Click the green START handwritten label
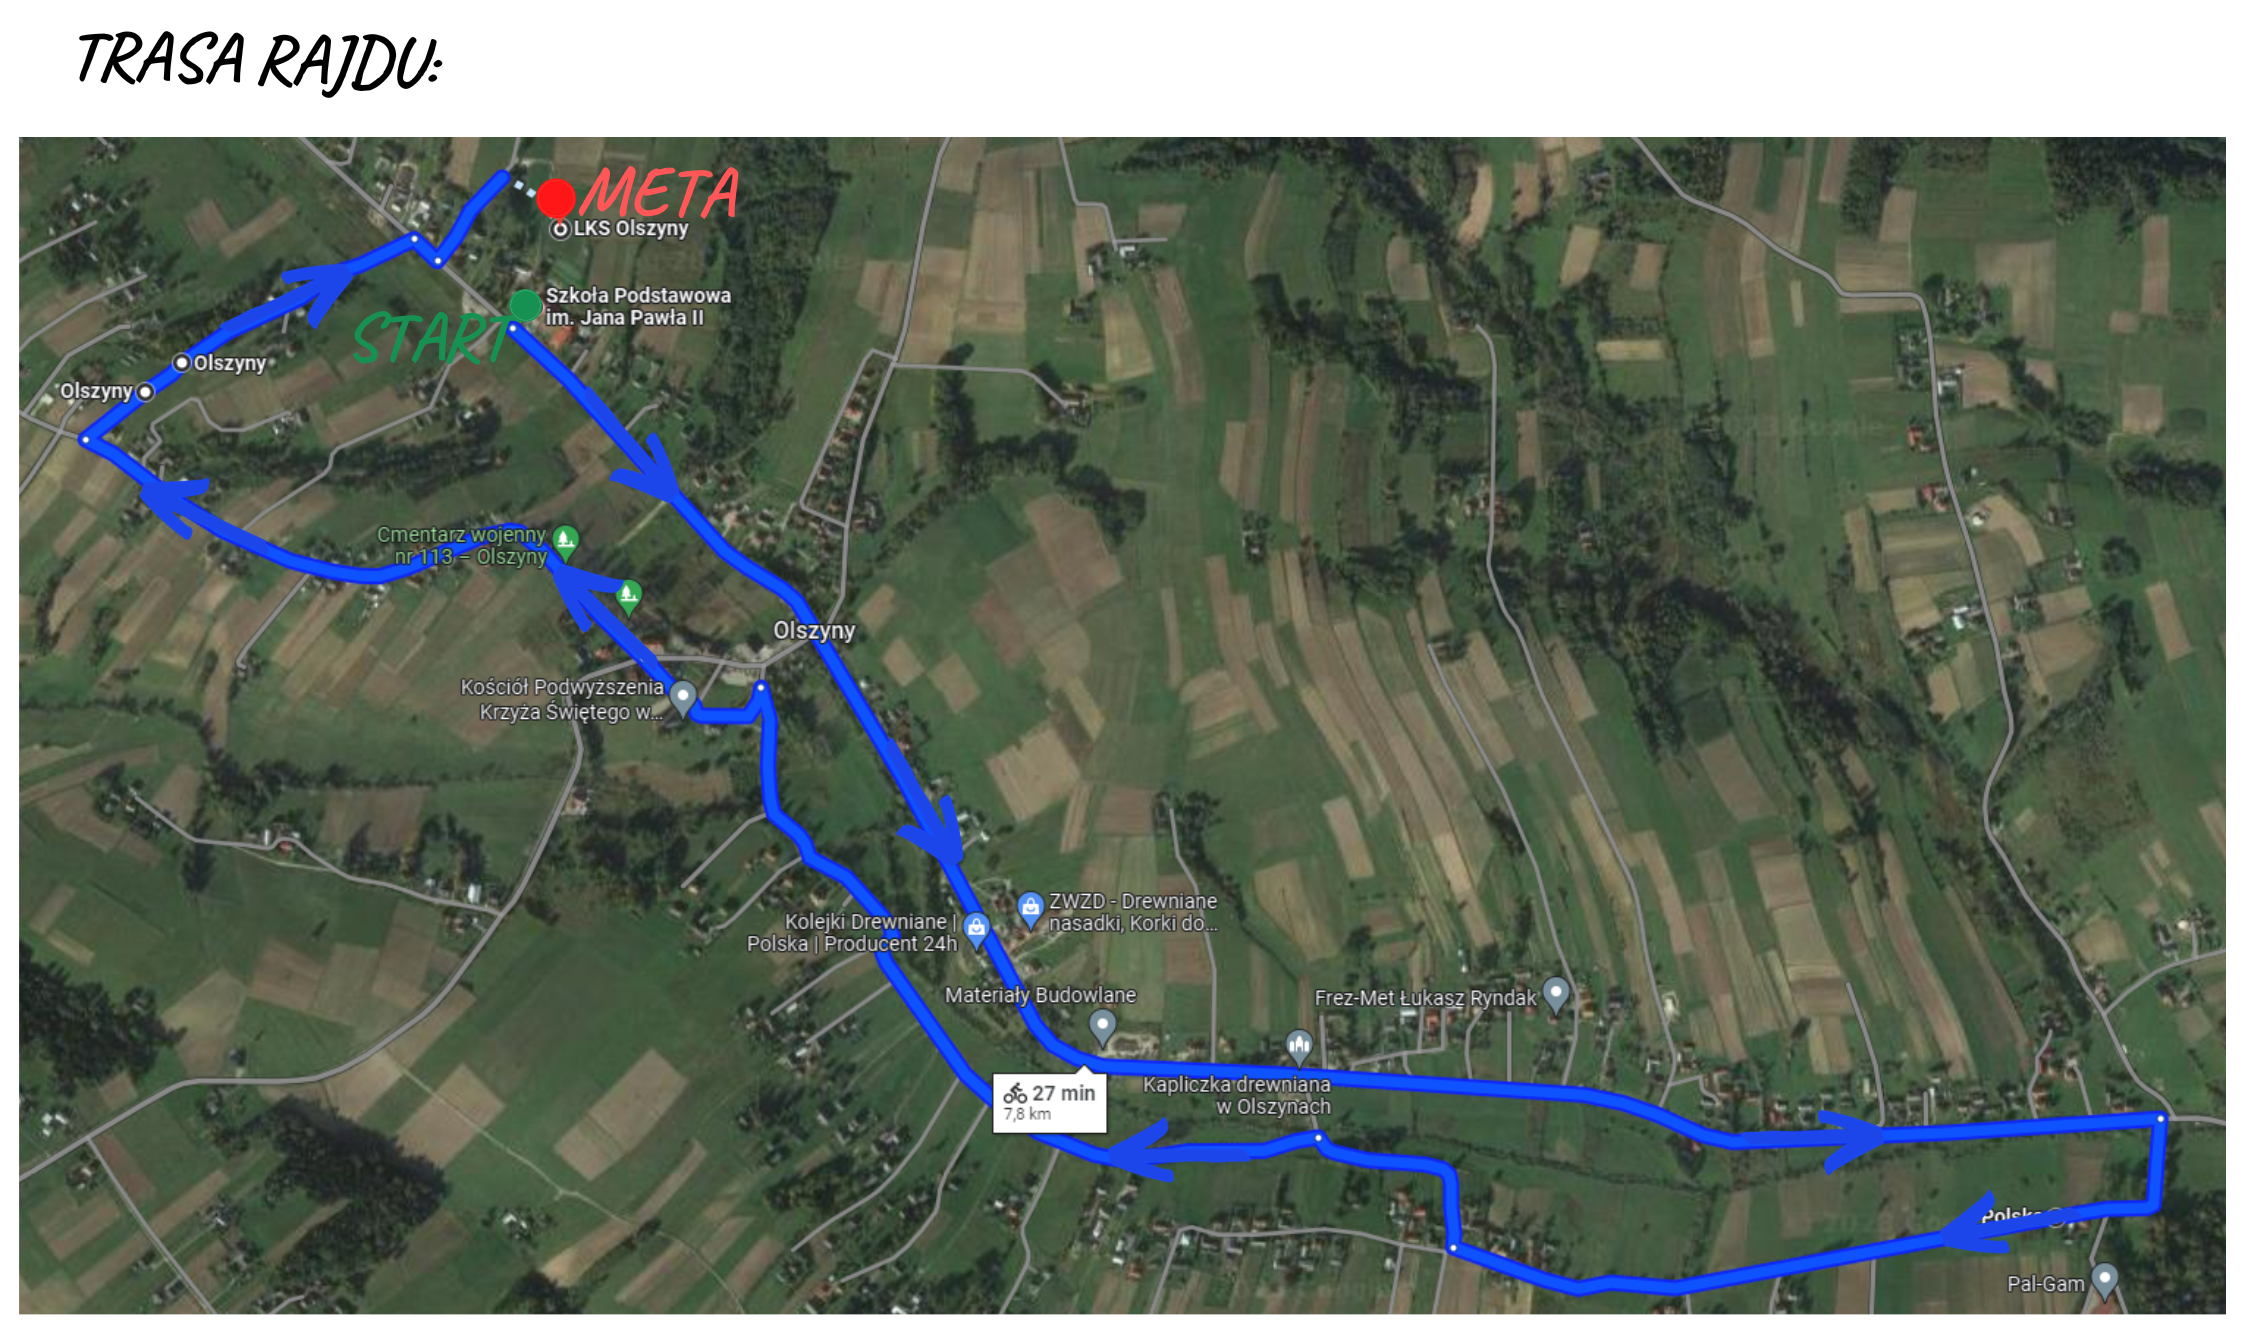The image size is (2244, 1332). coord(432,338)
